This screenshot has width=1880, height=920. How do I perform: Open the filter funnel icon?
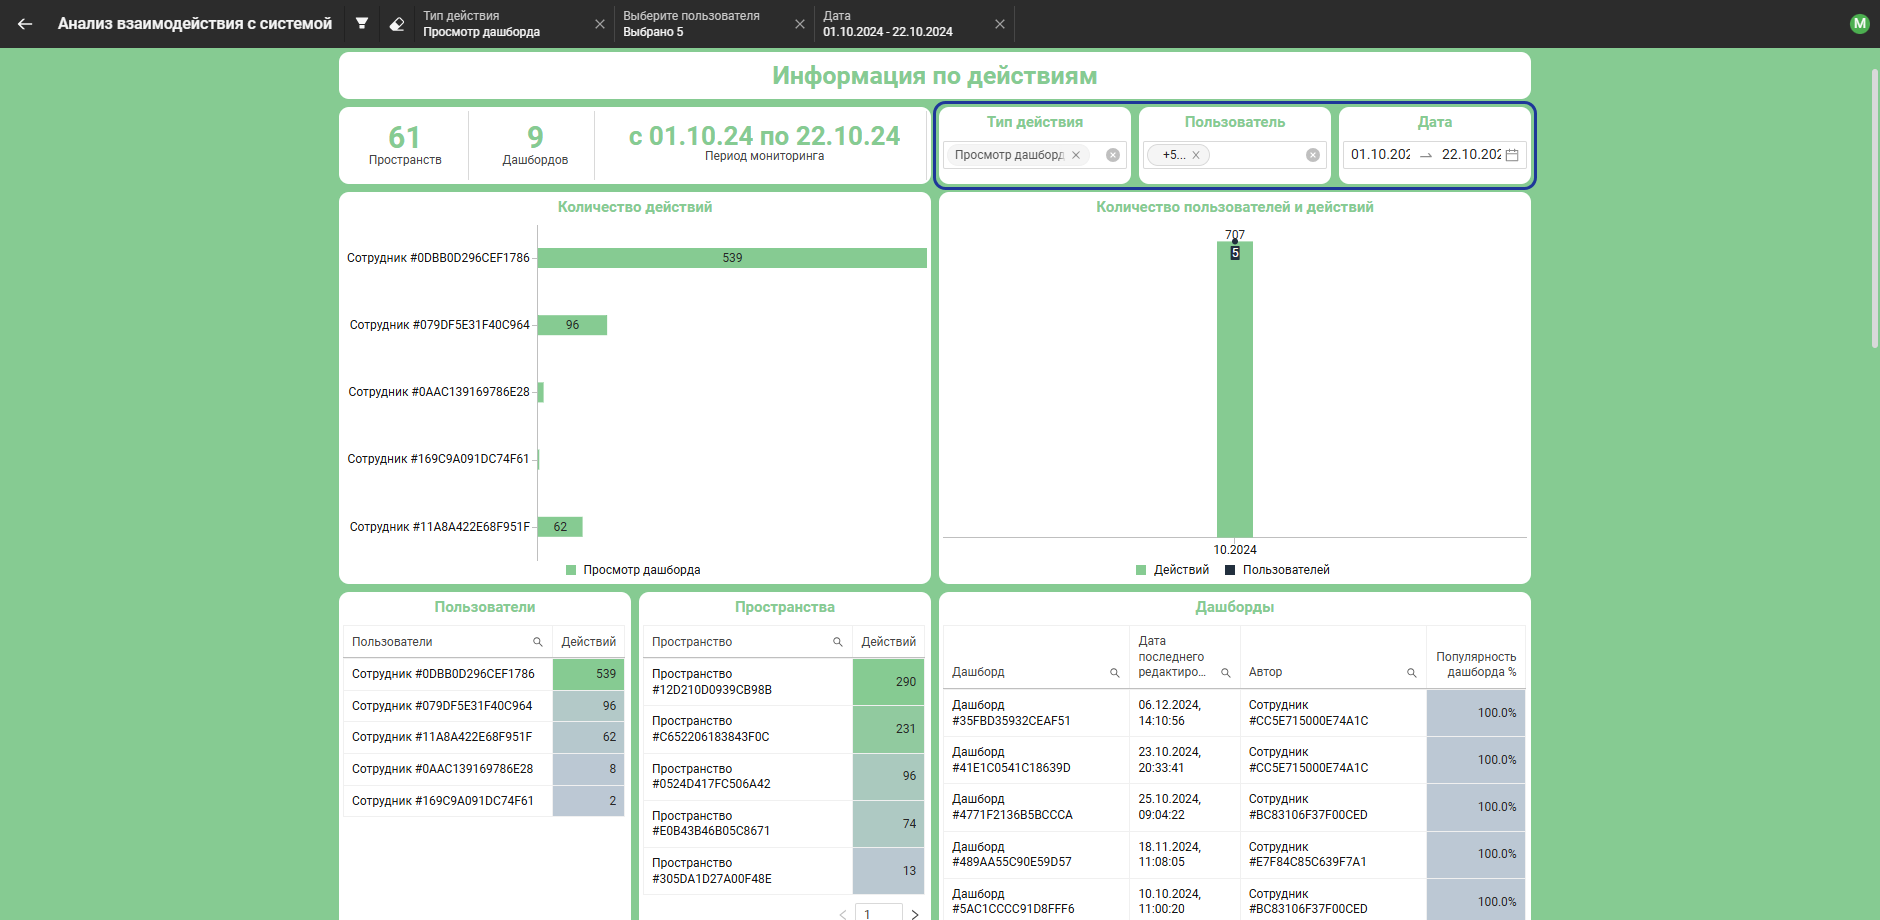coord(362,24)
